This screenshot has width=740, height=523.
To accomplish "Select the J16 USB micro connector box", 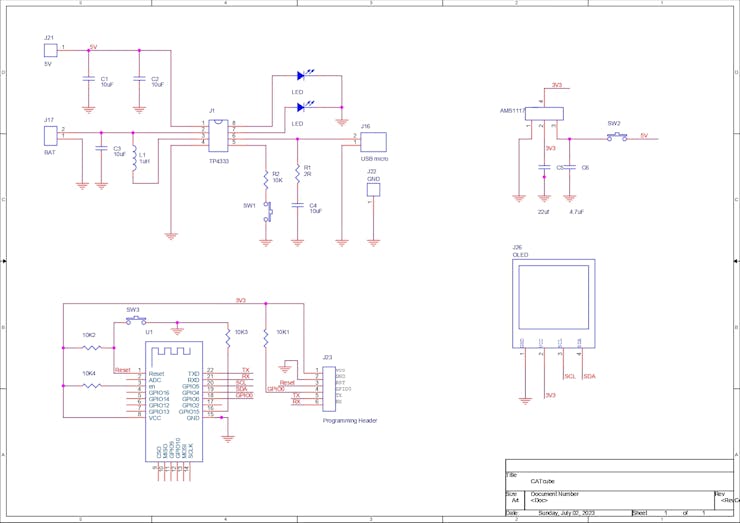I will [x=373, y=142].
